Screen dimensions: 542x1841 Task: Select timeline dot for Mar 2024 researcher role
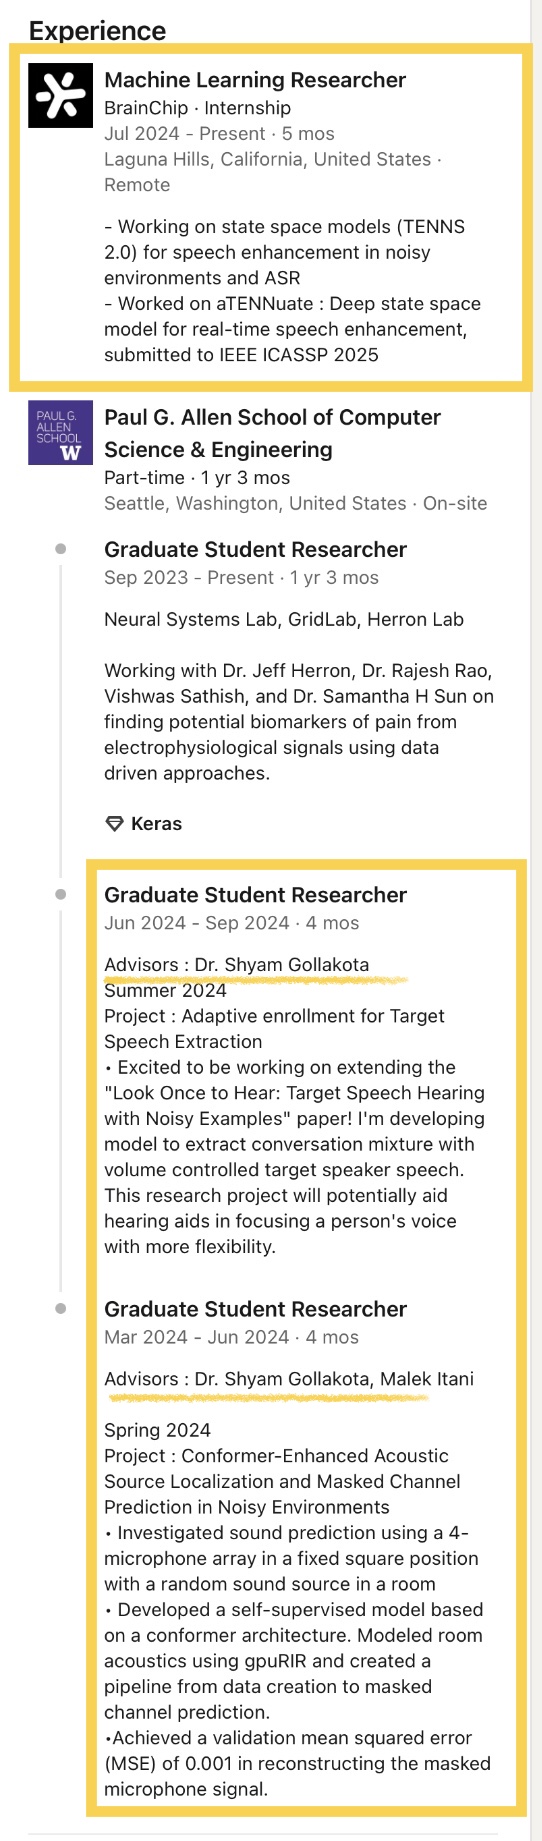[61, 1308]
